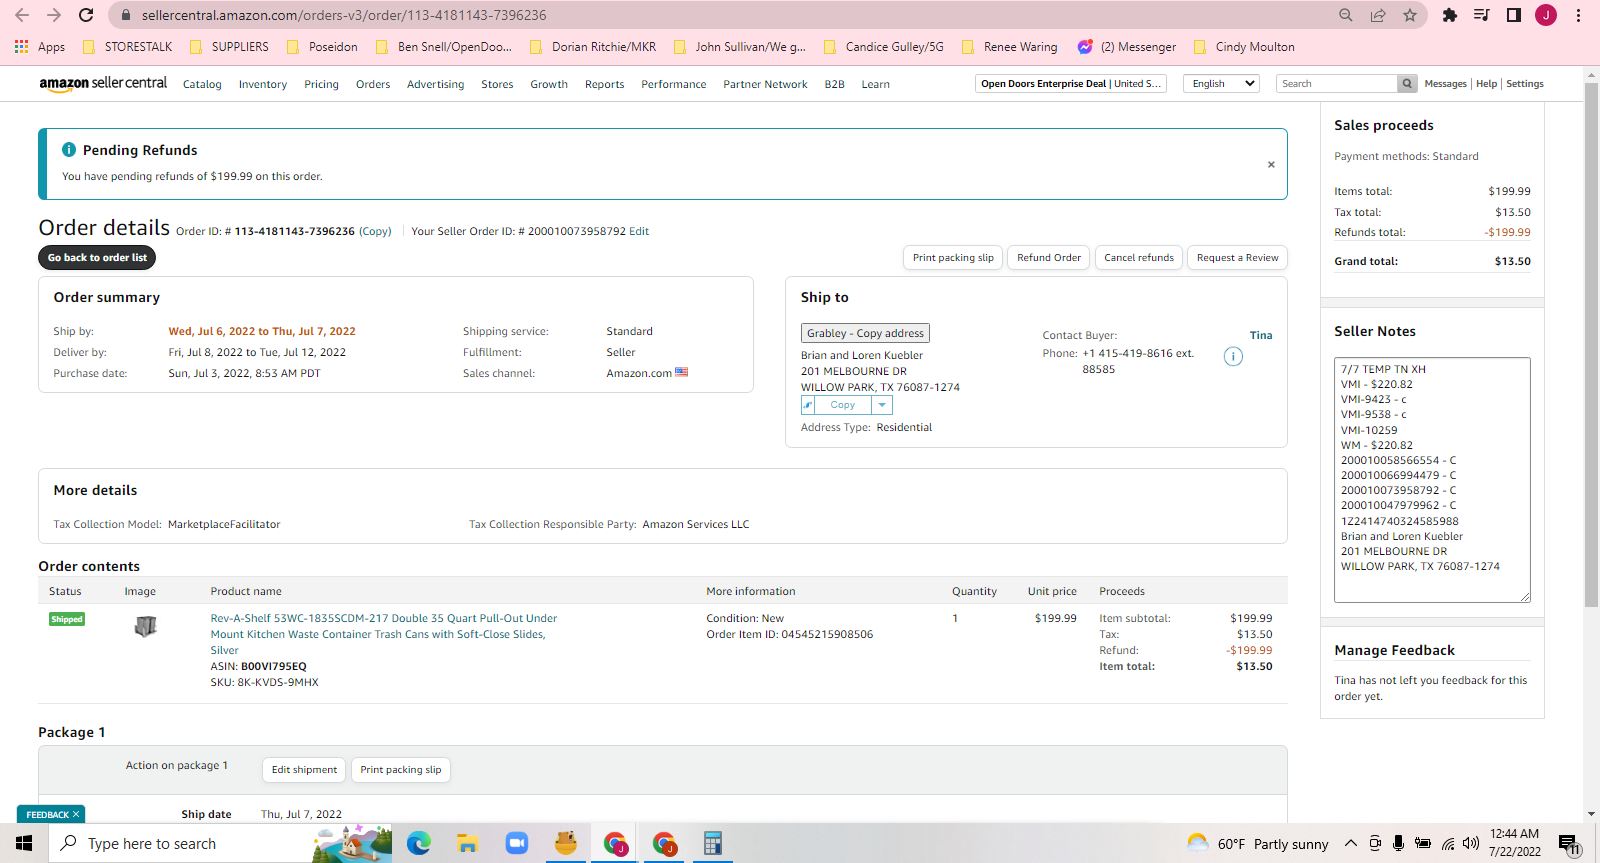1600x863 pixels.
Task: Open the Chrome profile avatar
Action: (x=1546, y=15)
